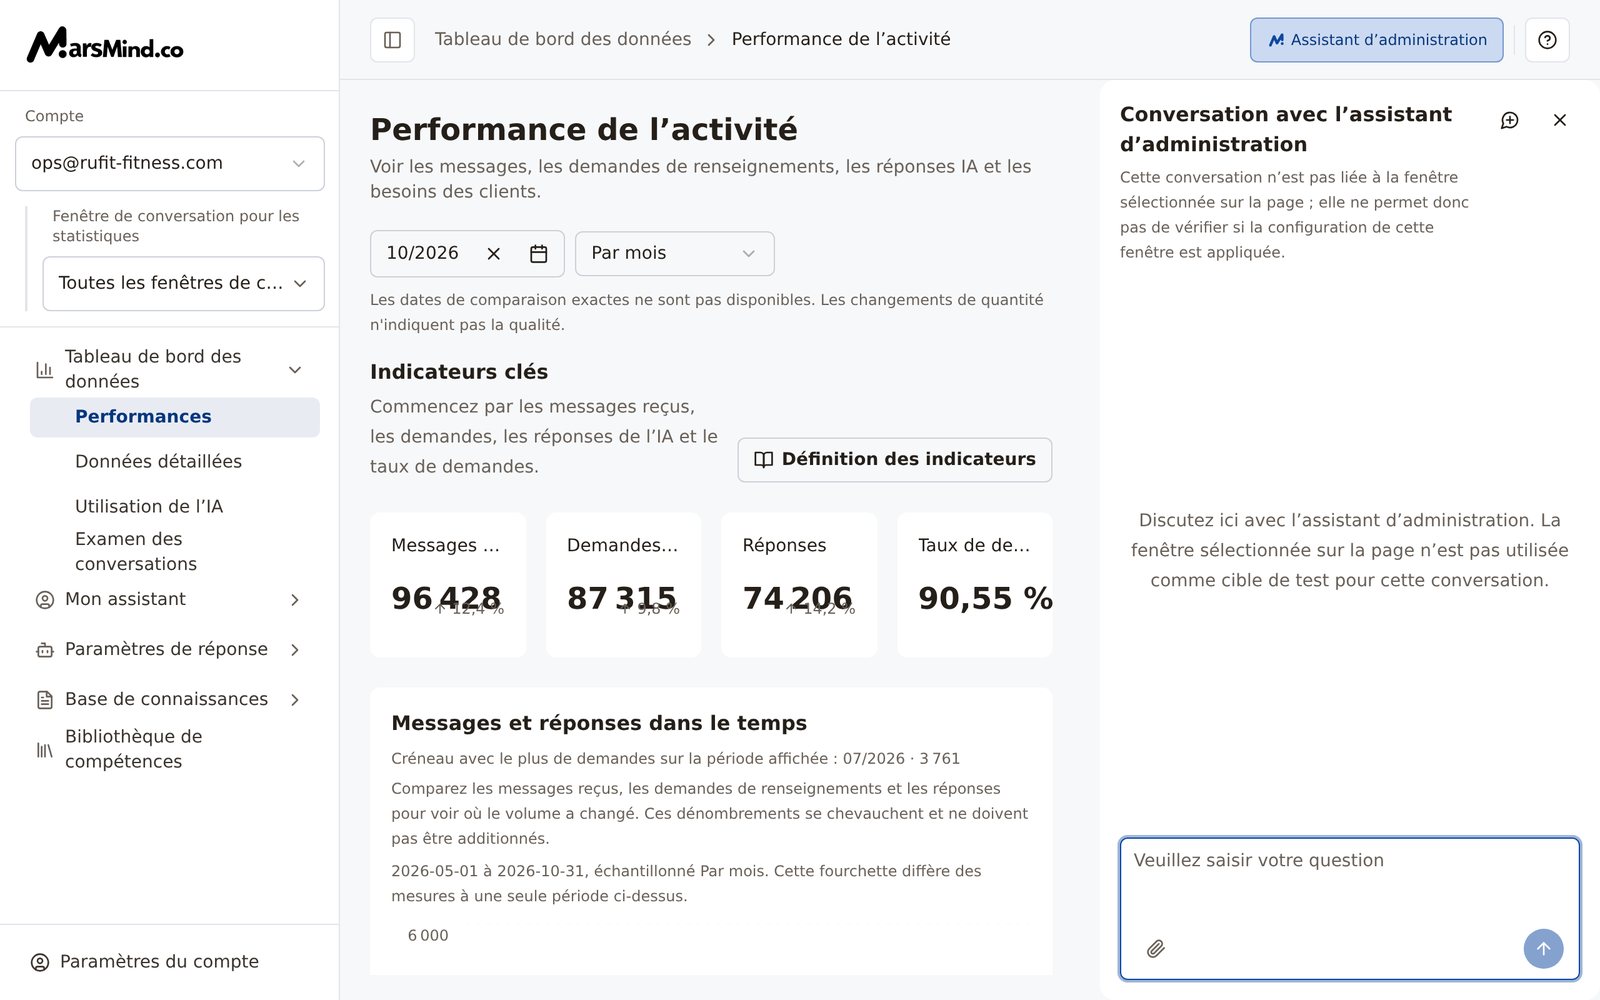The image size is (1600, 1000).
Task: Click the Tableau de bord chart icon
Action: pyautogui.click(x=44, y=370)
